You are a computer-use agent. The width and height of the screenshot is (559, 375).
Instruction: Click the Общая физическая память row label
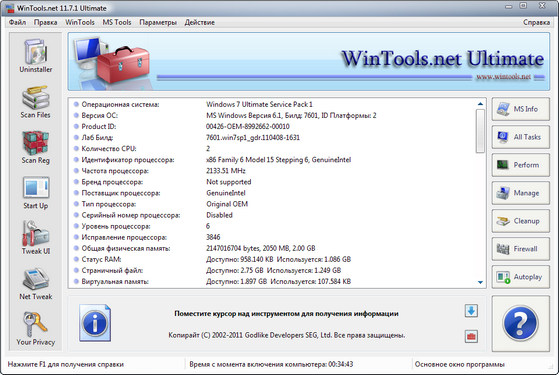[126, 248]
